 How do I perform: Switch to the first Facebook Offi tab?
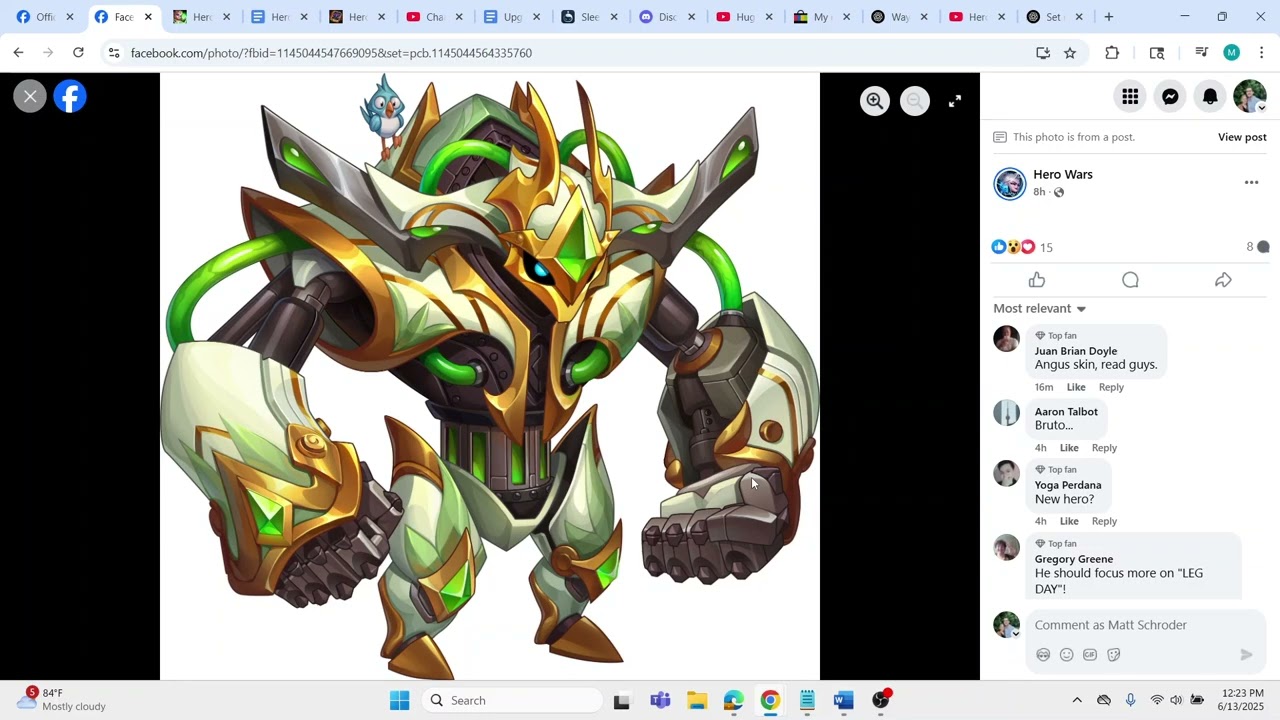[43, 17]
